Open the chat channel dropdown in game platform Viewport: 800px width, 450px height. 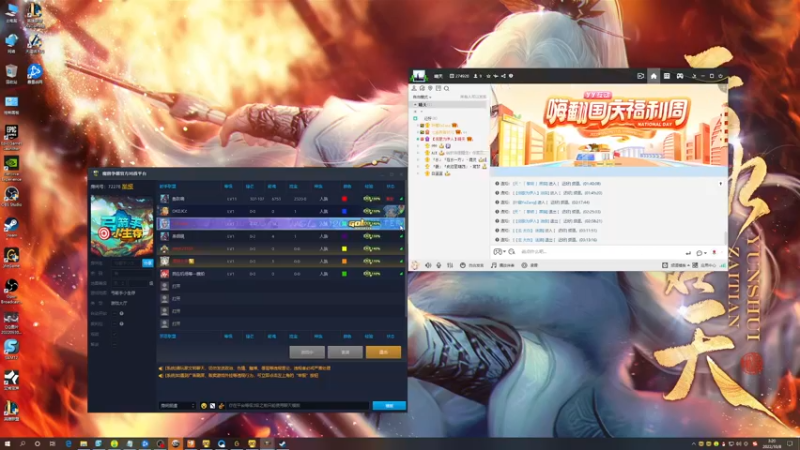[177, 406]
